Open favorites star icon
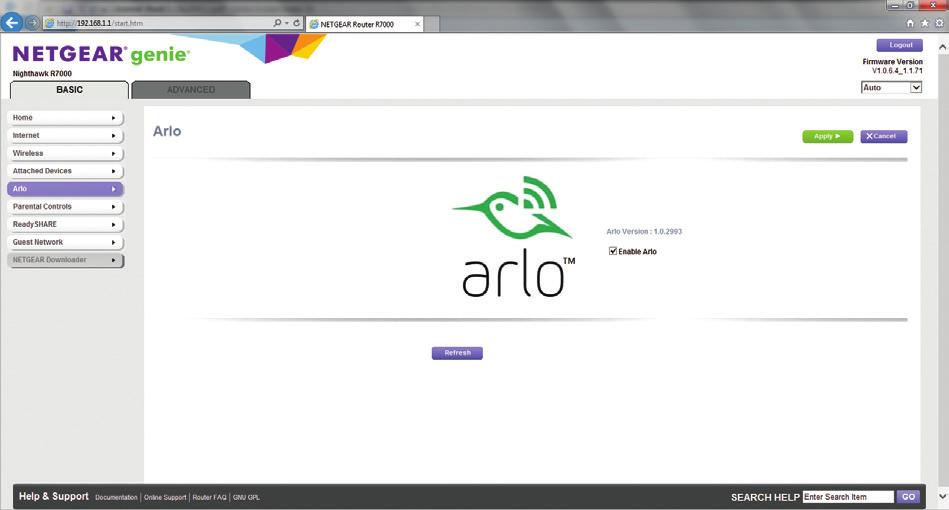This screenshot has width=949, height=510. click(925, 23)
